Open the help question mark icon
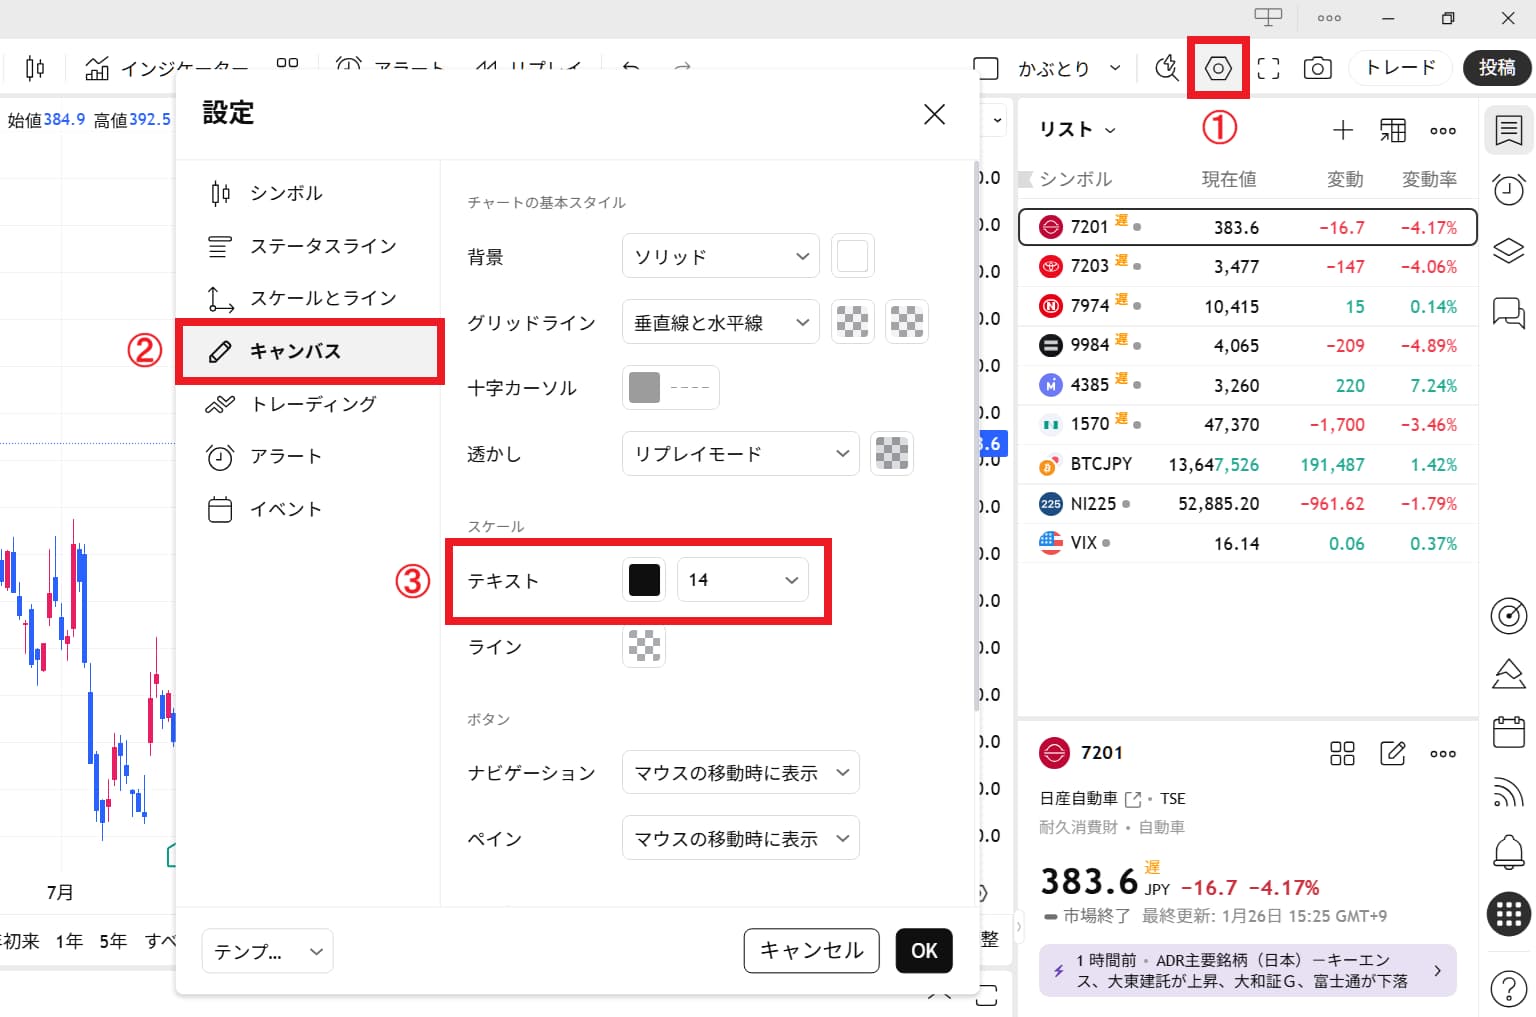Viewport: 1536px width, 1017px height. coord(1509,988)
